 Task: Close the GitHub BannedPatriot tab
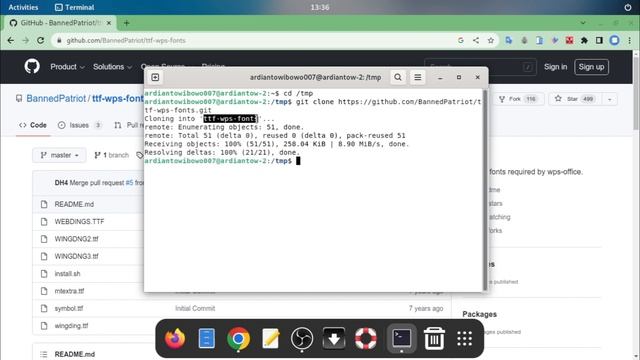point(109,23)
